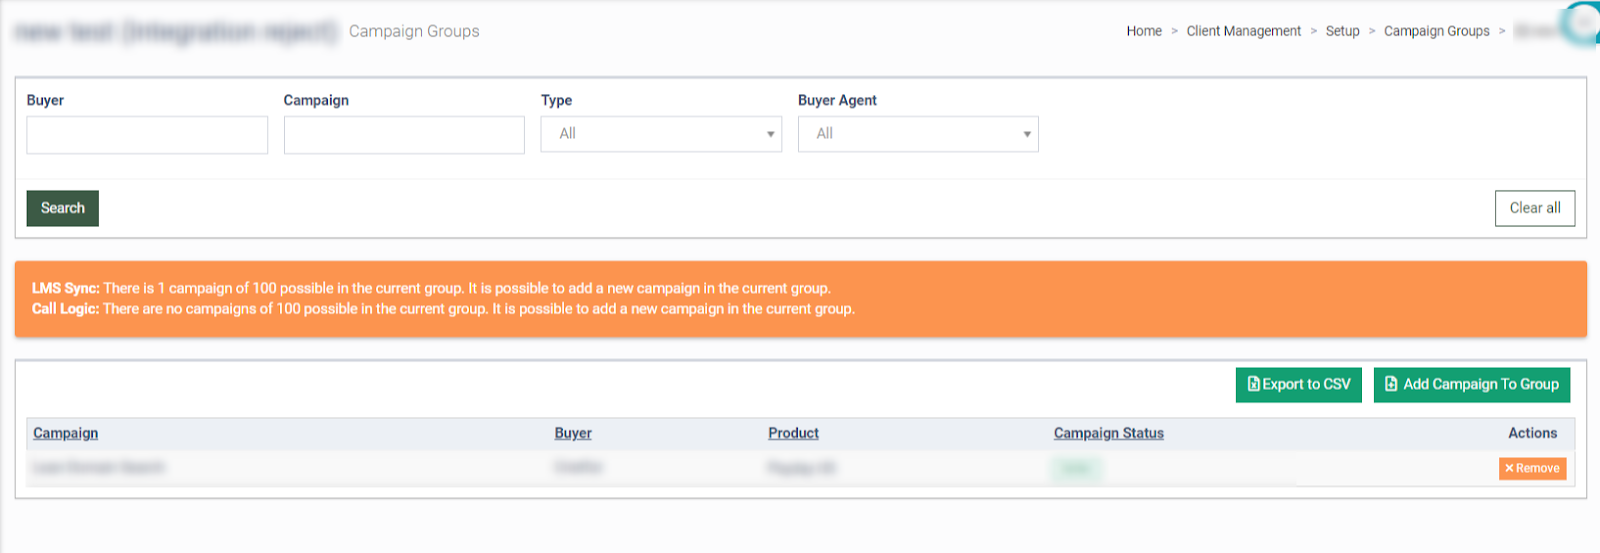Focus the Buyer text field
The width and height of the screenshot is (1600, 553).
point(147,135)
